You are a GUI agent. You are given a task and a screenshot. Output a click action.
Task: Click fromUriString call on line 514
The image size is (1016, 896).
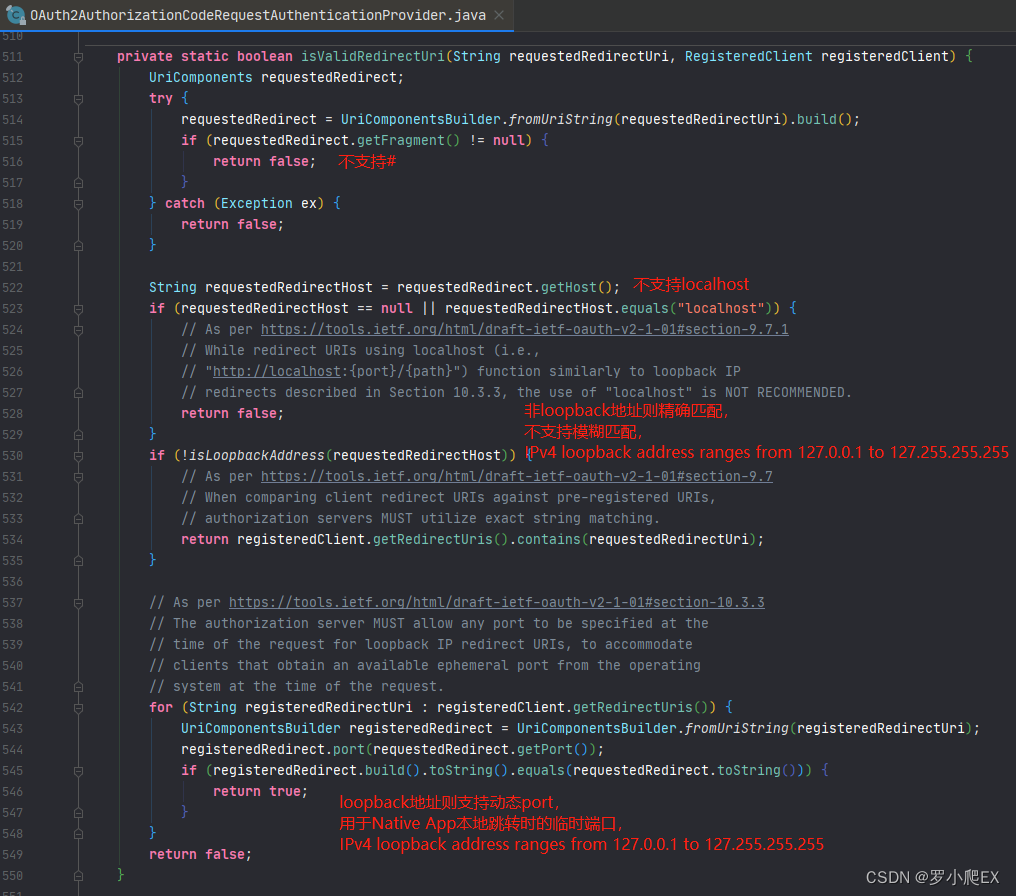tap(560, 119)
